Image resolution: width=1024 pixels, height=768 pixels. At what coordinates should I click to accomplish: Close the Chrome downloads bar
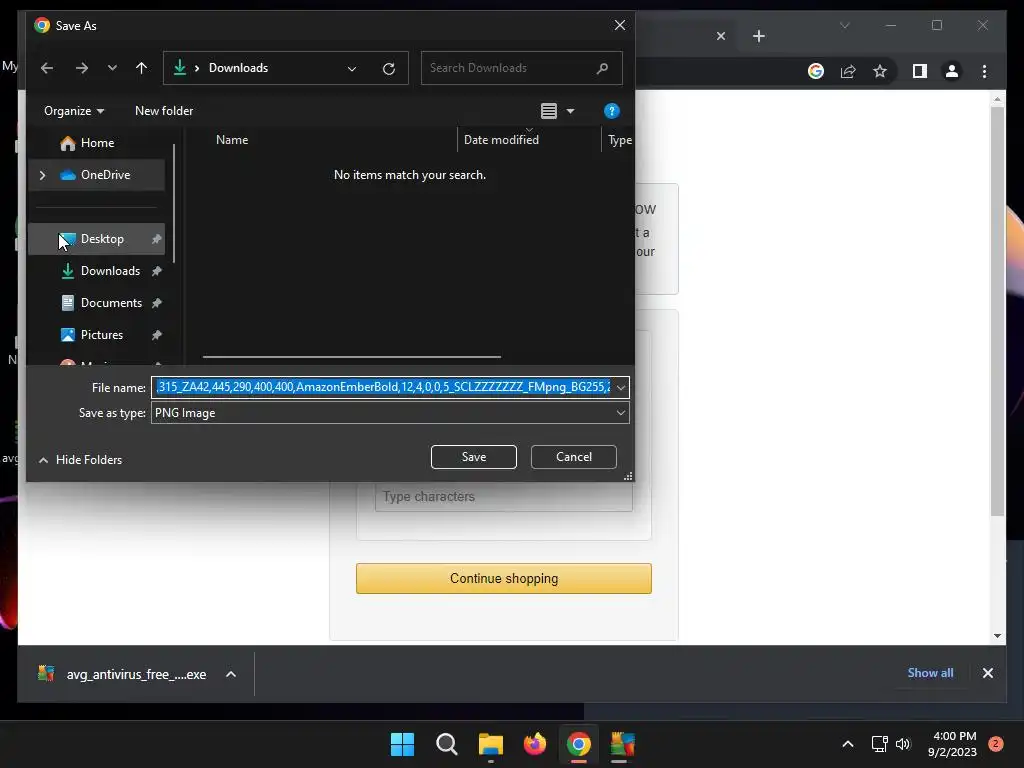(x=987, y=673)
